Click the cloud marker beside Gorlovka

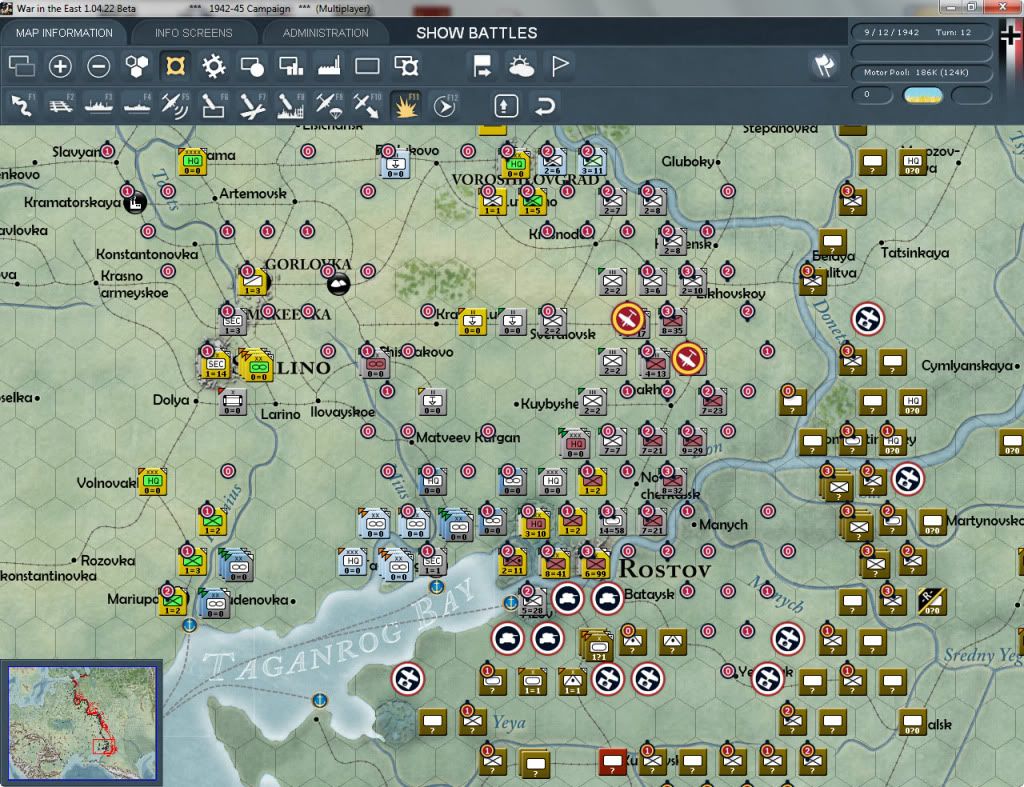coord(338,283)
